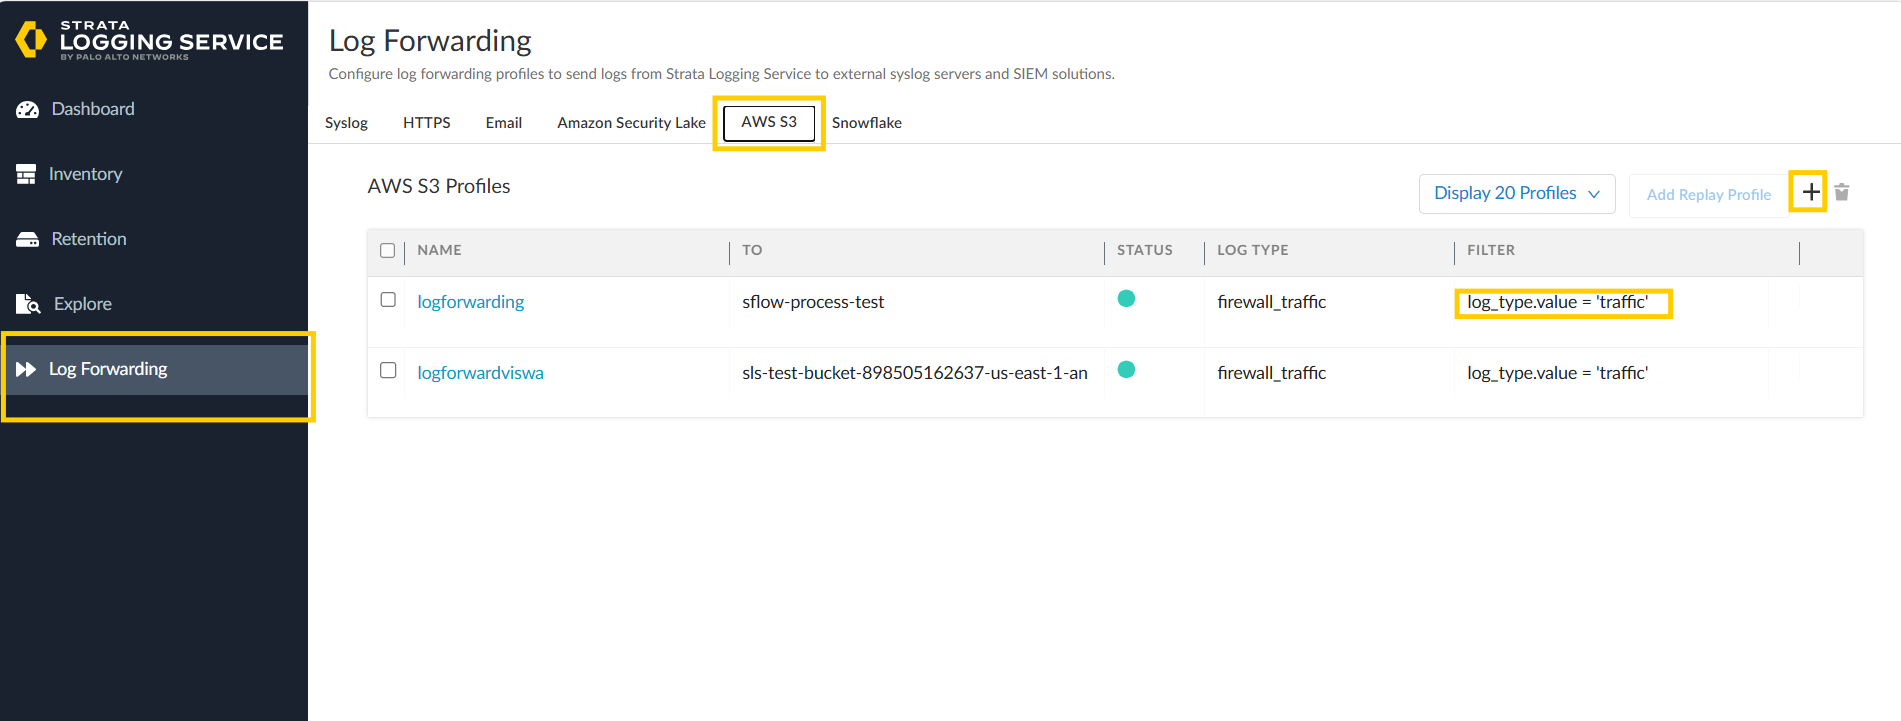Screen dimensions: 1901x721
Task: Click firewall_traffic in the logforwarding row
Action: pos(1272,302)
